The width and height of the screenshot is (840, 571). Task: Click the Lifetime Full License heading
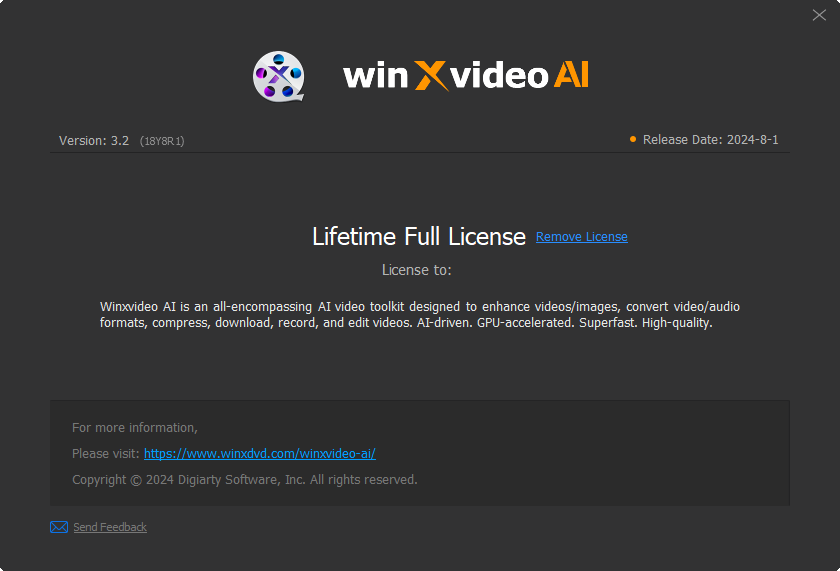tap(419, 237)
